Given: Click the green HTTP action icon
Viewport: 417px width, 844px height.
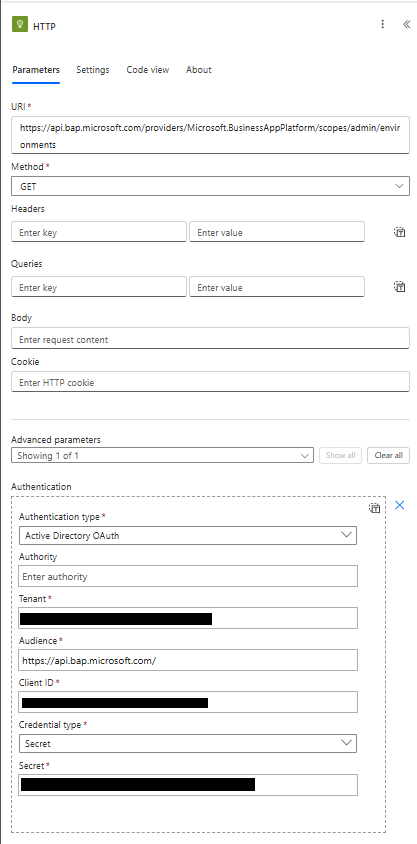Looking at the screenshot, I should click(20, 25).
